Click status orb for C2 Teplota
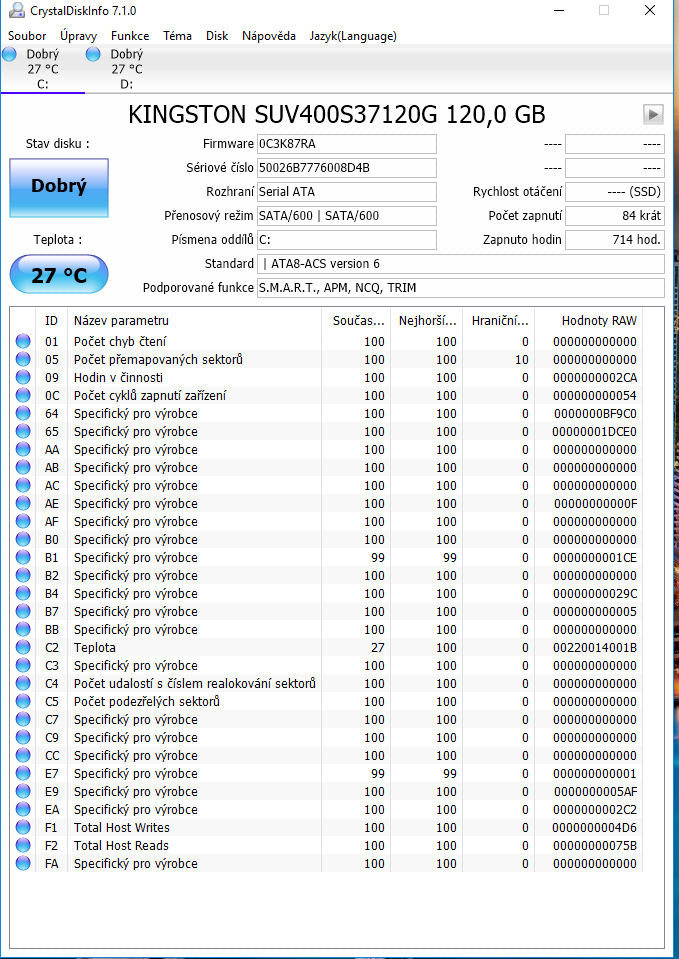This screenshot has height=959, width=679. (x=23, y=647)
